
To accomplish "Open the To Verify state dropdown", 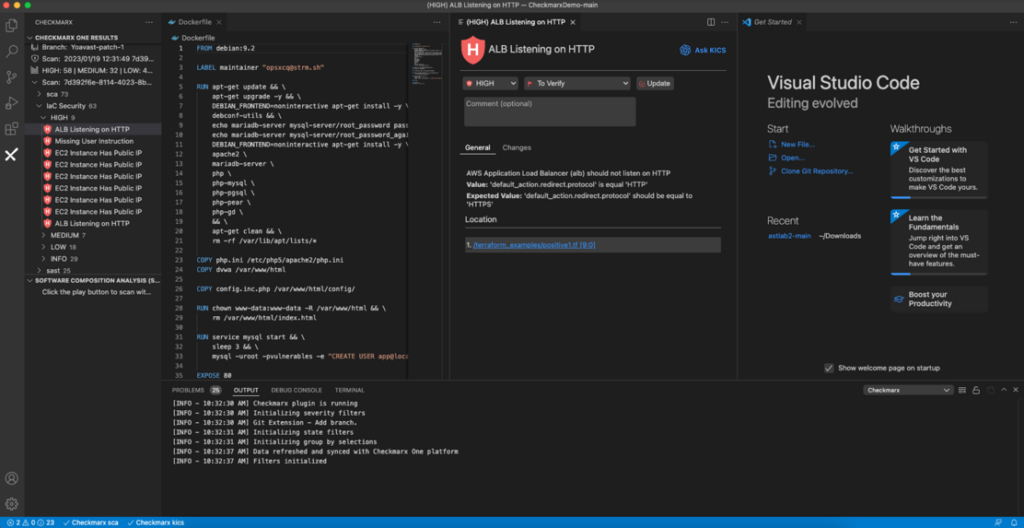I will pos(577,84).
